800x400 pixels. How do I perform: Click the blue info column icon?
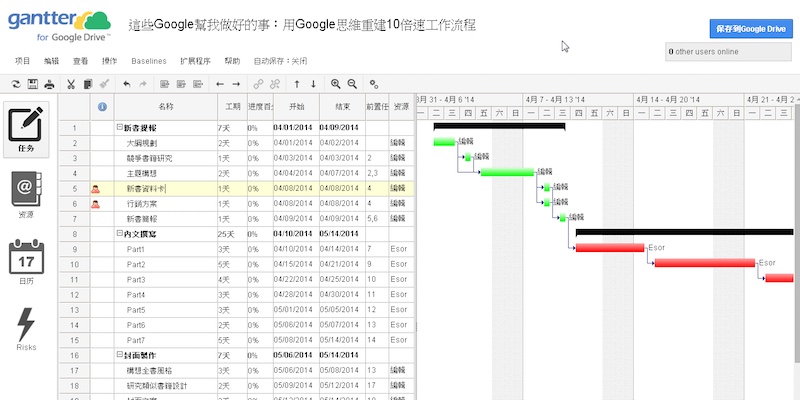(x=102, y=107)
